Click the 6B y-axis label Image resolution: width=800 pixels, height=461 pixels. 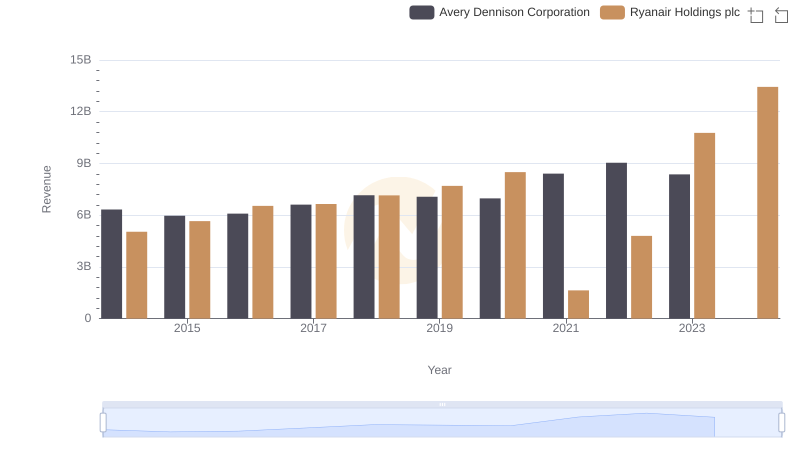(x=84, y=215)
